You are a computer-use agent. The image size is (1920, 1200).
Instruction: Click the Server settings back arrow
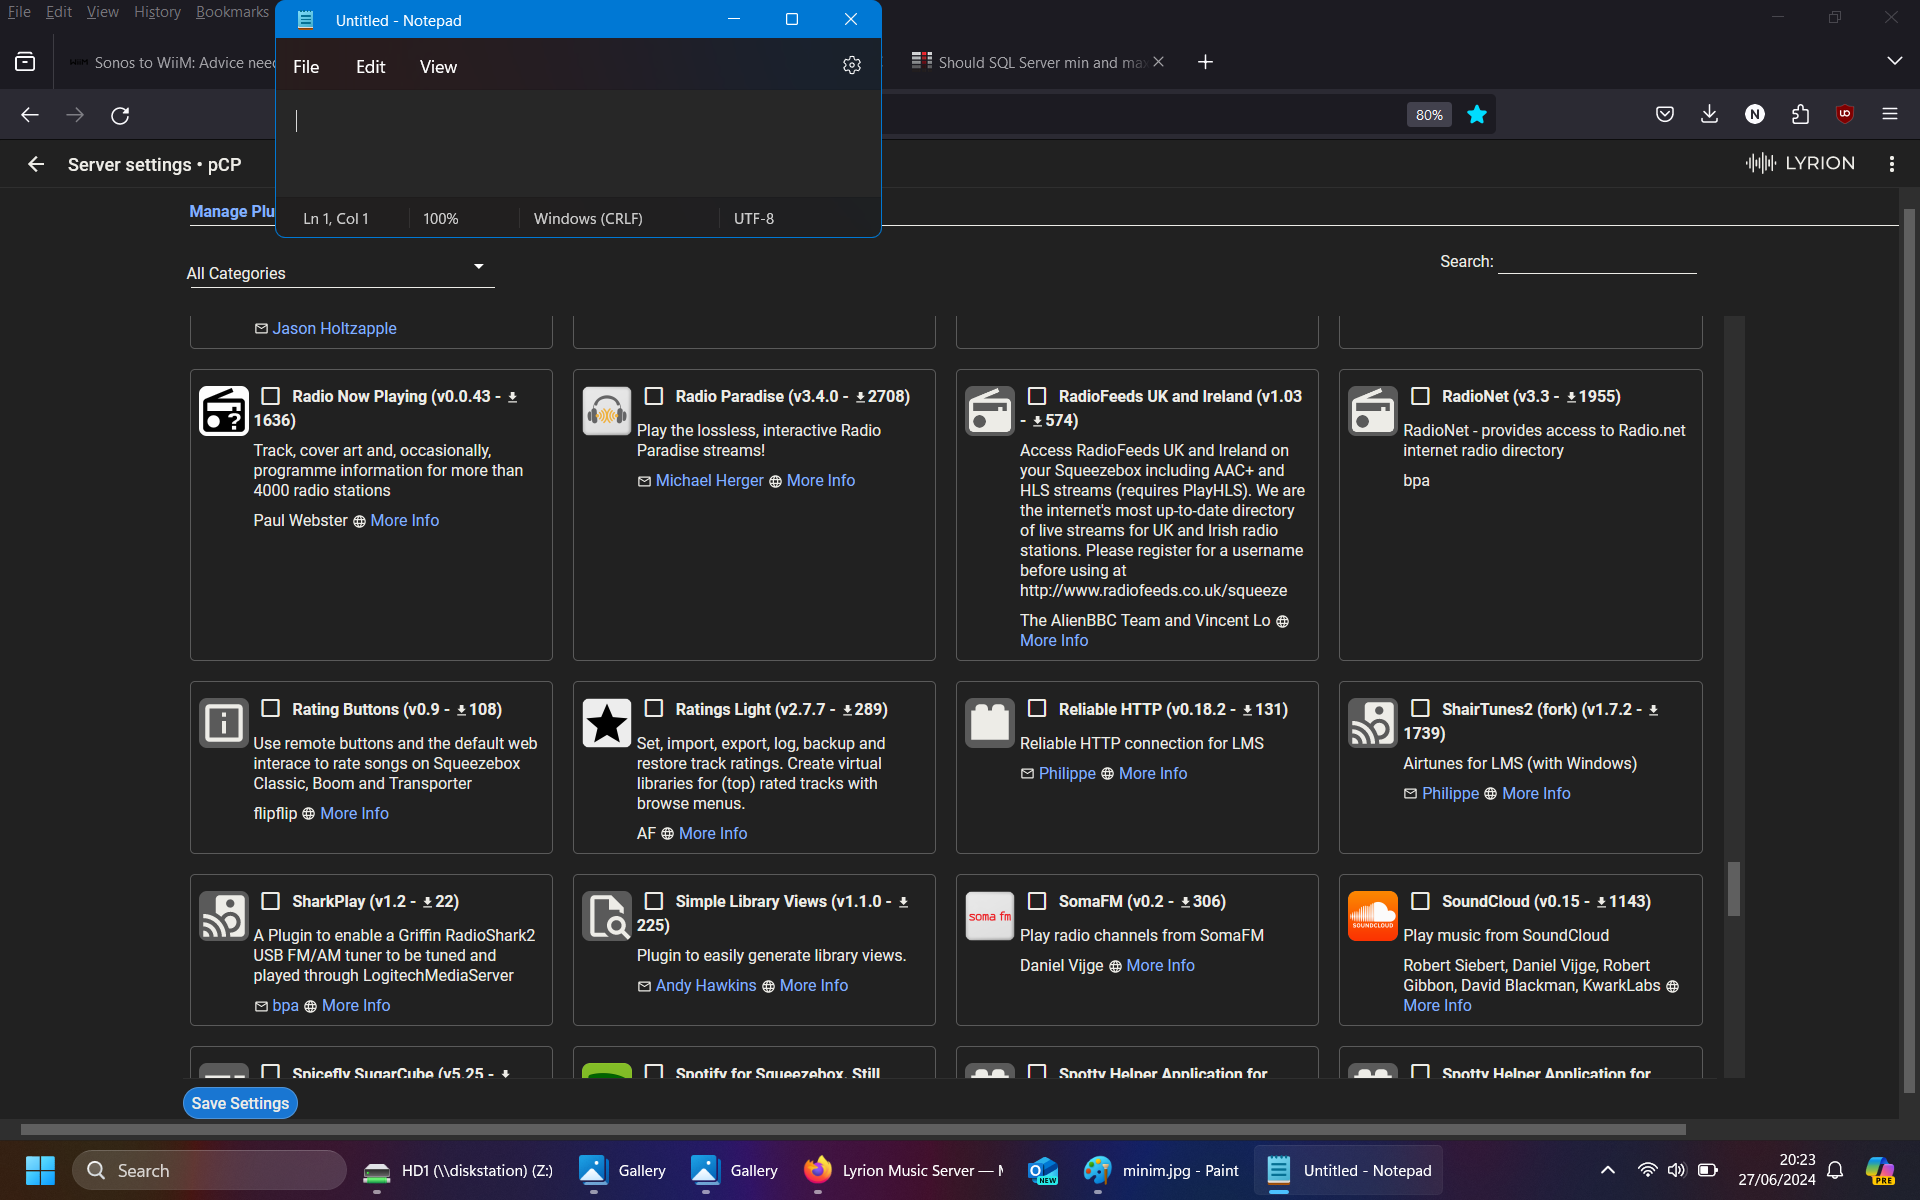coord(36,164)
